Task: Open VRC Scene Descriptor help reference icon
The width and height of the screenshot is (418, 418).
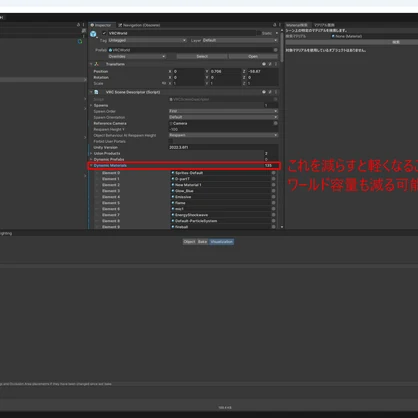Action: (264, 92)
